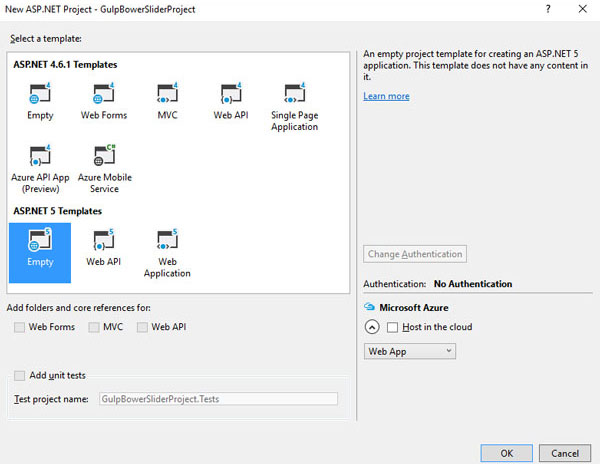The image size is (600, 464).
Task: Click the ASP.NET 5 Templates heading
Action: coord(57,211)
